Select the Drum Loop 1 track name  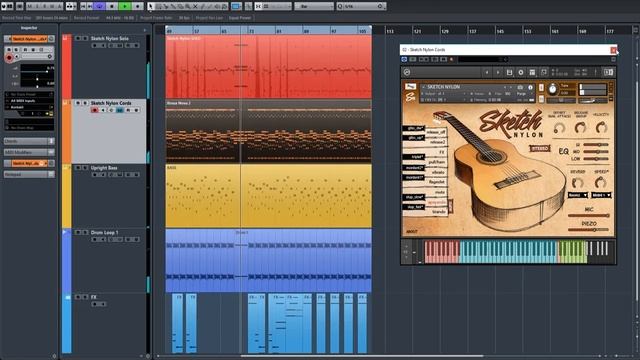[104, 232]
